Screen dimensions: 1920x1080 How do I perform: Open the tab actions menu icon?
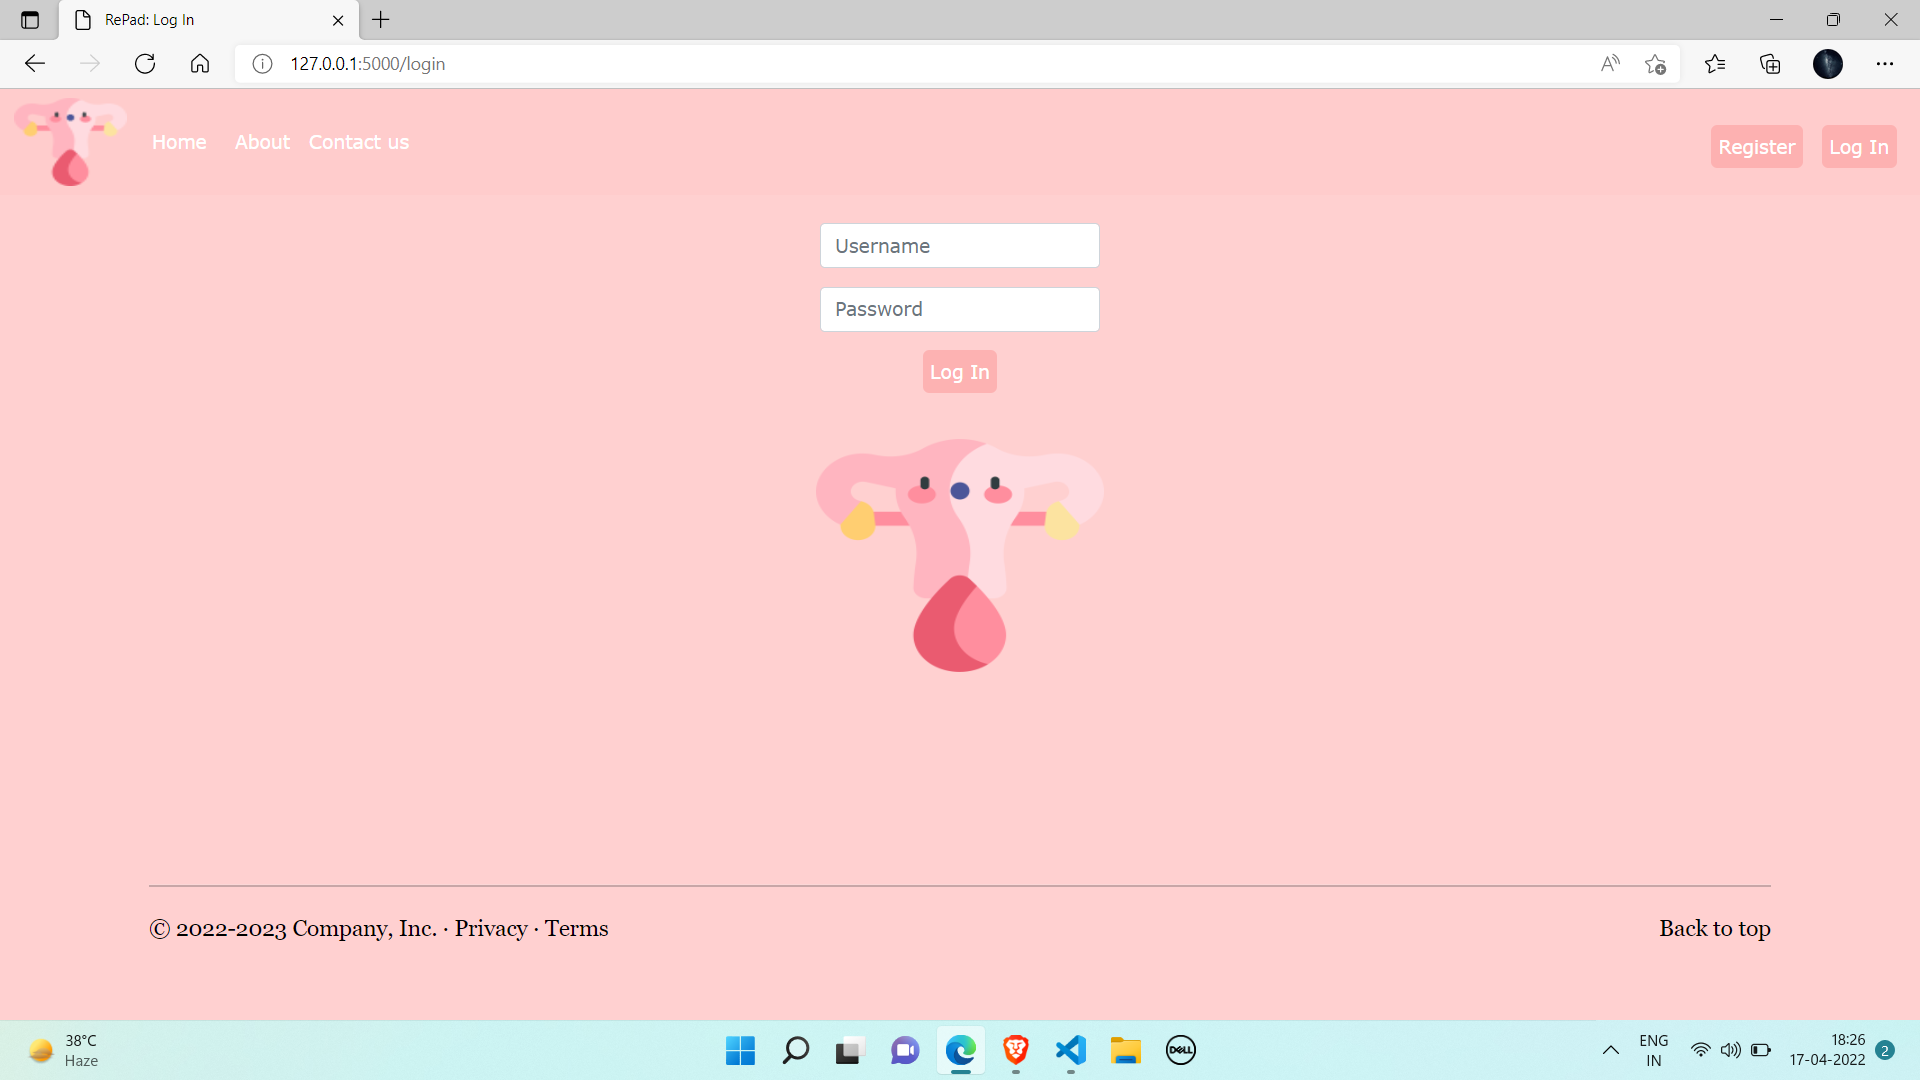click(30, 20)
